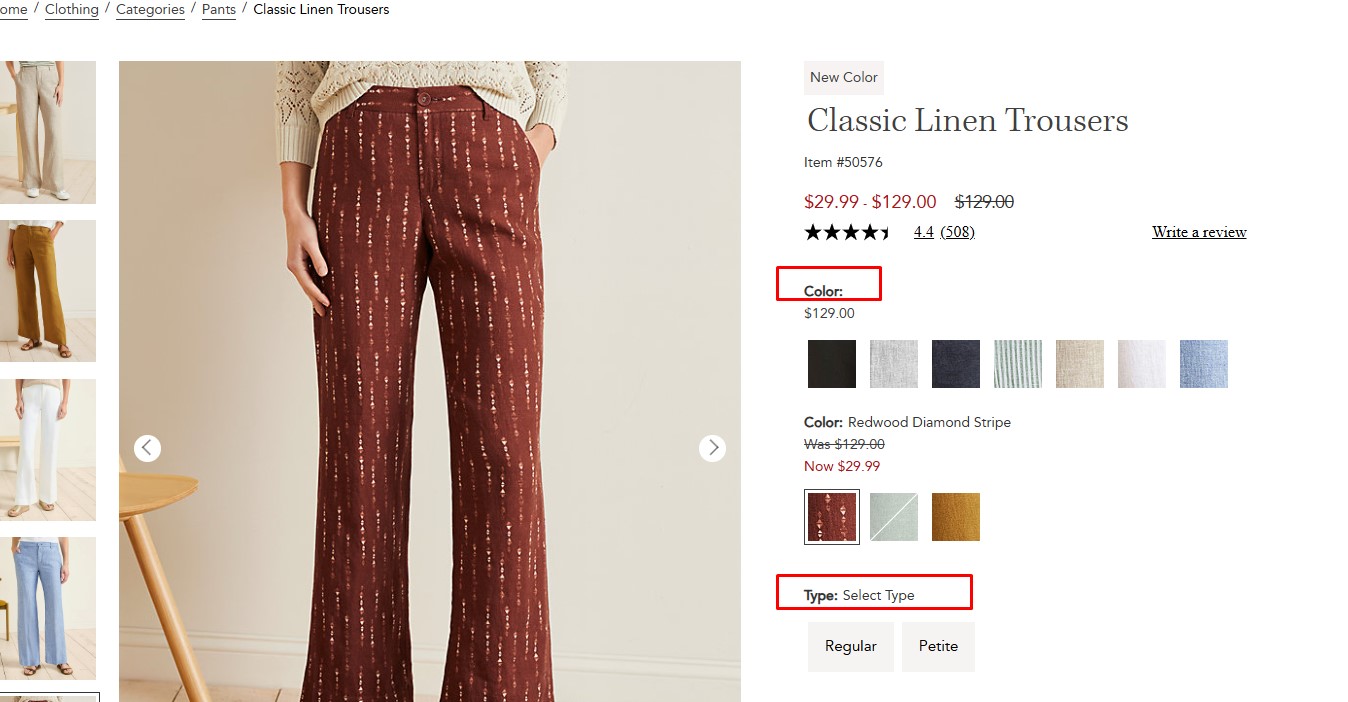
Task: Pick the black color swatch
Action: tap(832, 364)
